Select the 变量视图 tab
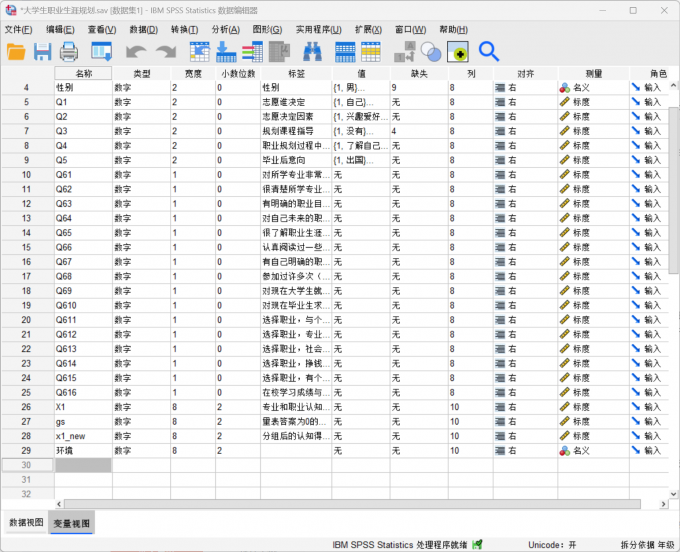Image resolution: width=680 pixels, height=552 pixels. pos(72,523)
